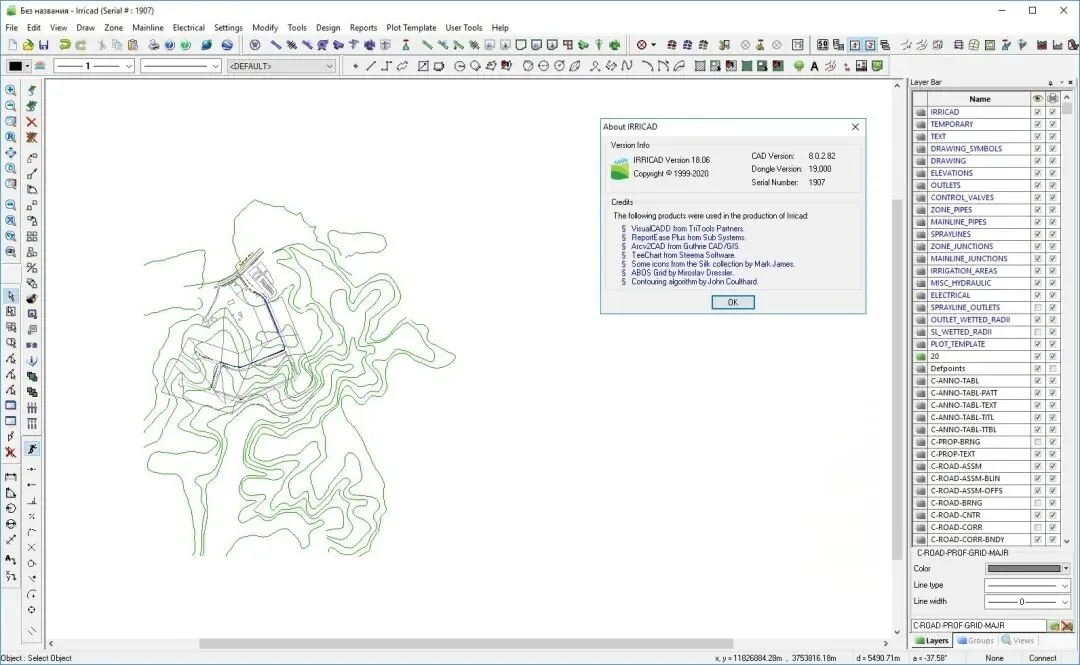Viewport: 1080px width, 665px height.
Task: Click the Pan four-arrow tool
Action: pyautogui.click(x=10, y=153)
